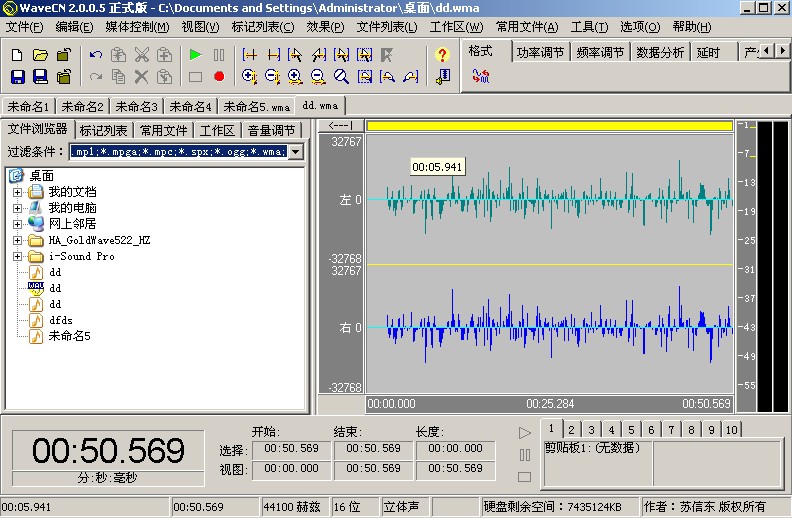Expand the i-Sound Pro folder node

17,256
